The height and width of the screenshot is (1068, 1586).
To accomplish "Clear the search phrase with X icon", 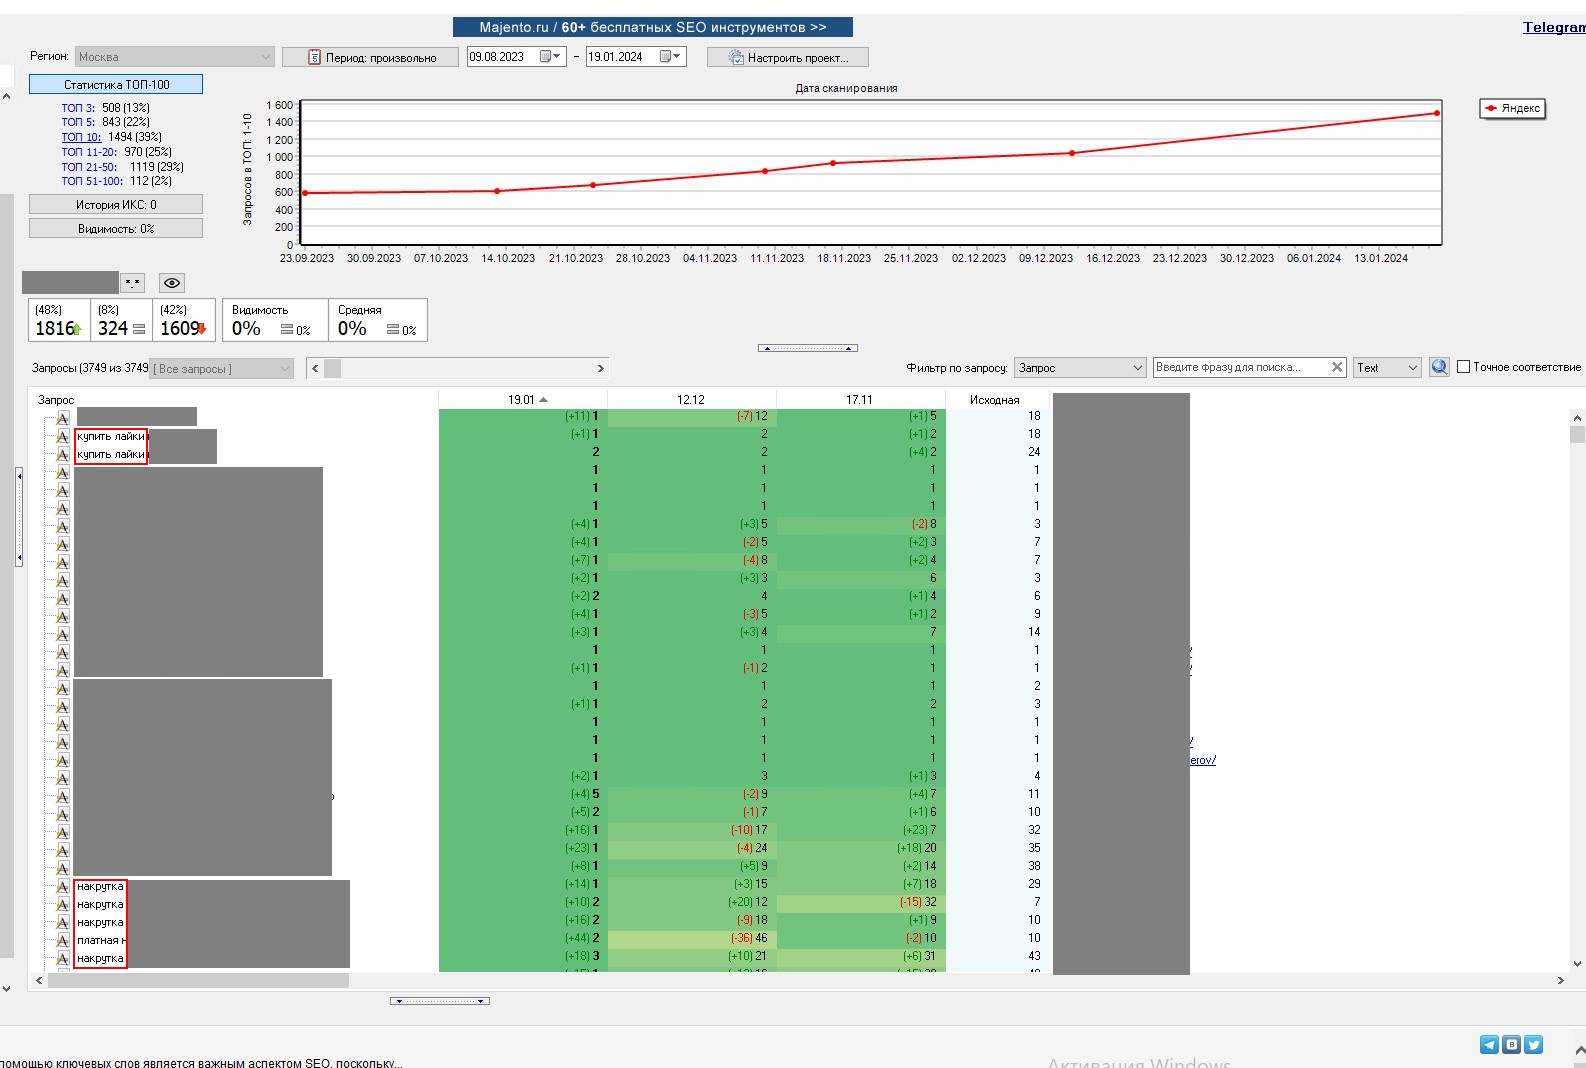I will coord(1337,367).
